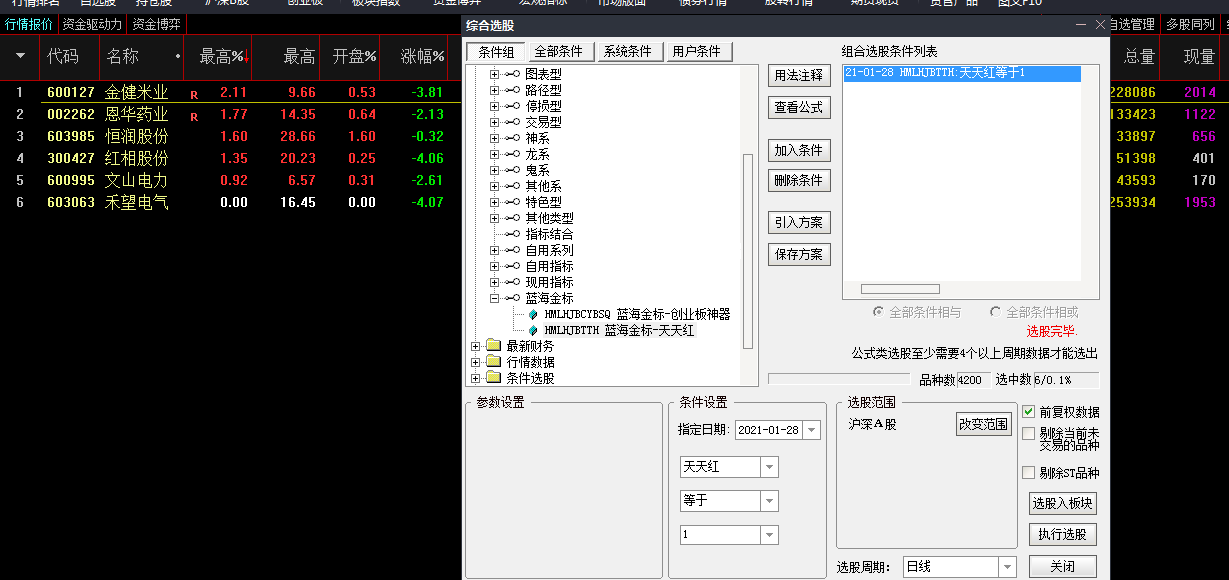The image size is (1229, 580).
Task: Click the red sort arrow in the 最高% header
Action: pos(247,57)
